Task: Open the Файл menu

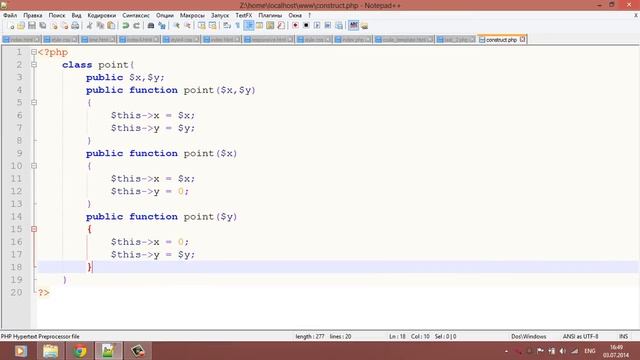Action: [x=10, y=15]
